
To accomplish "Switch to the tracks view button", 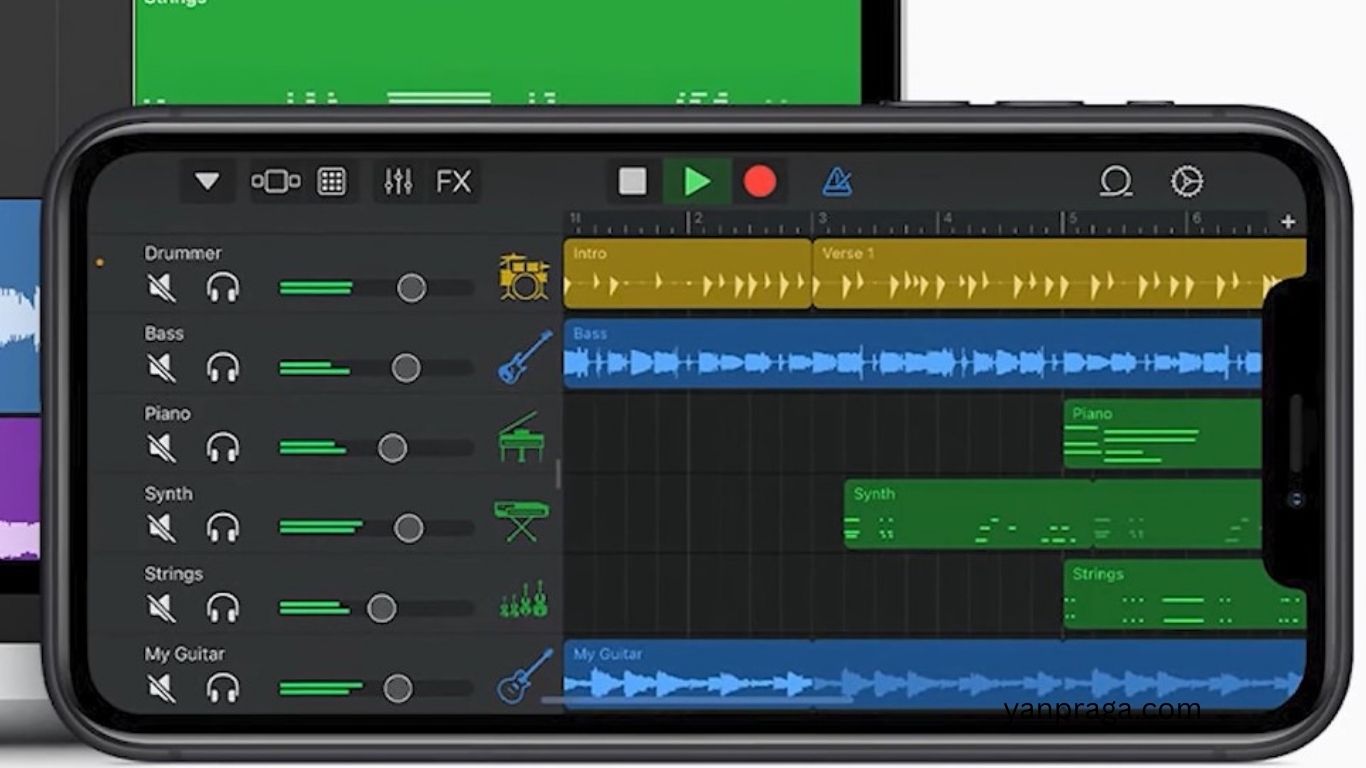I will click(x=276, y=182).
